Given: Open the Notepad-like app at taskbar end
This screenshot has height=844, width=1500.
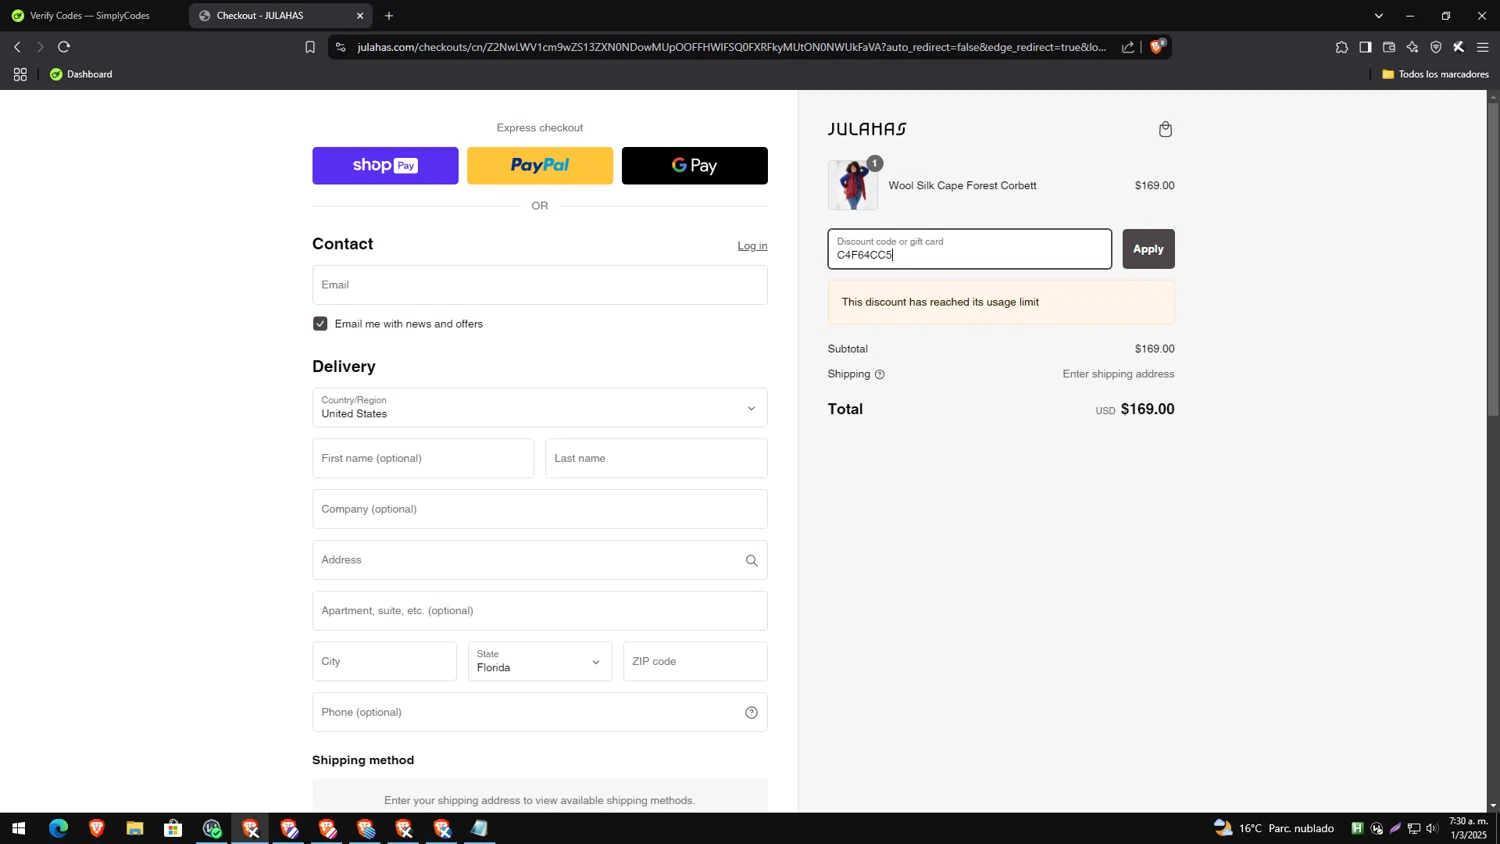Looking at the screenshot, I should [x=480, y=829].
